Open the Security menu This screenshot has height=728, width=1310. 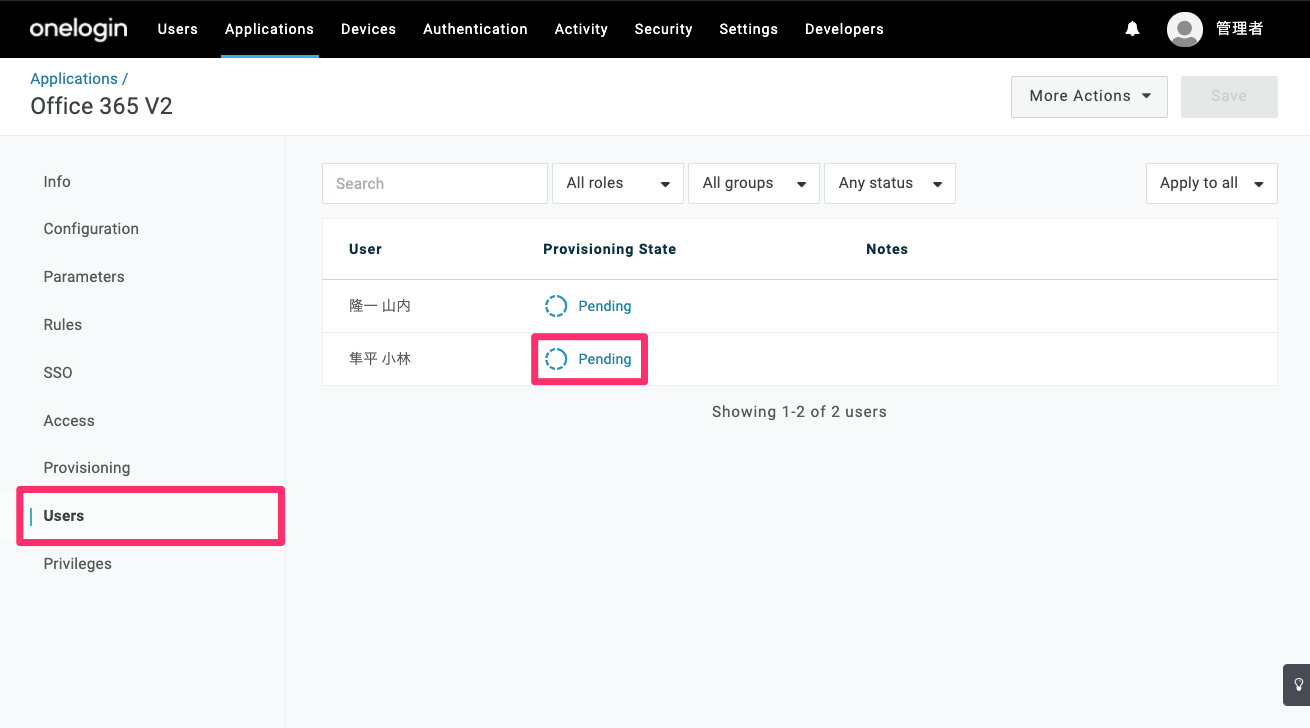[663, 29]
